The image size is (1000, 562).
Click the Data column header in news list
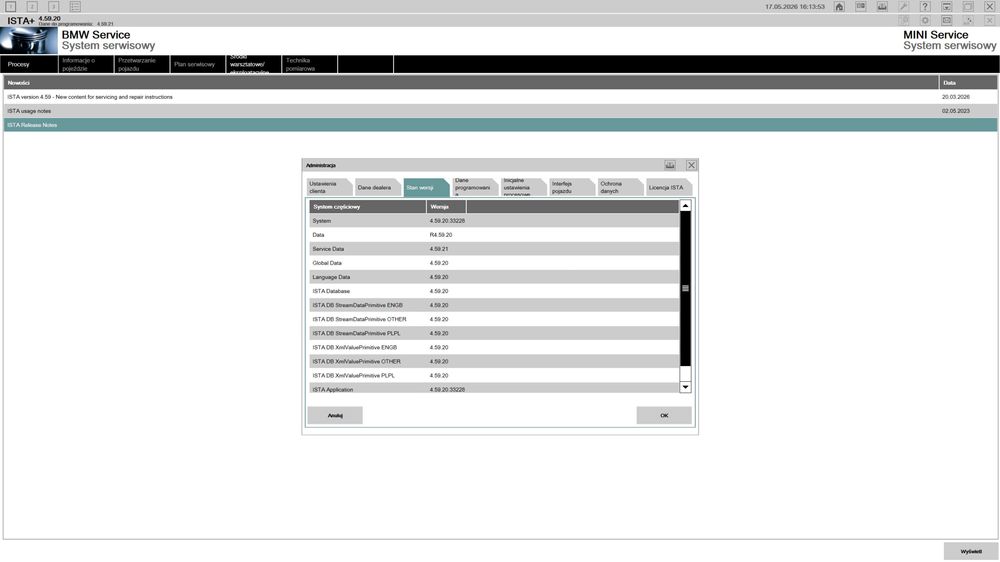(x=968, y=83)
